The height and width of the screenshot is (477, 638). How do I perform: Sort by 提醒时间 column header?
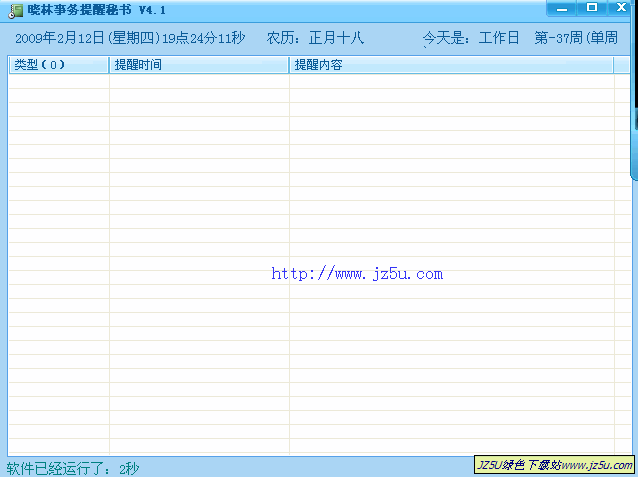199,65
